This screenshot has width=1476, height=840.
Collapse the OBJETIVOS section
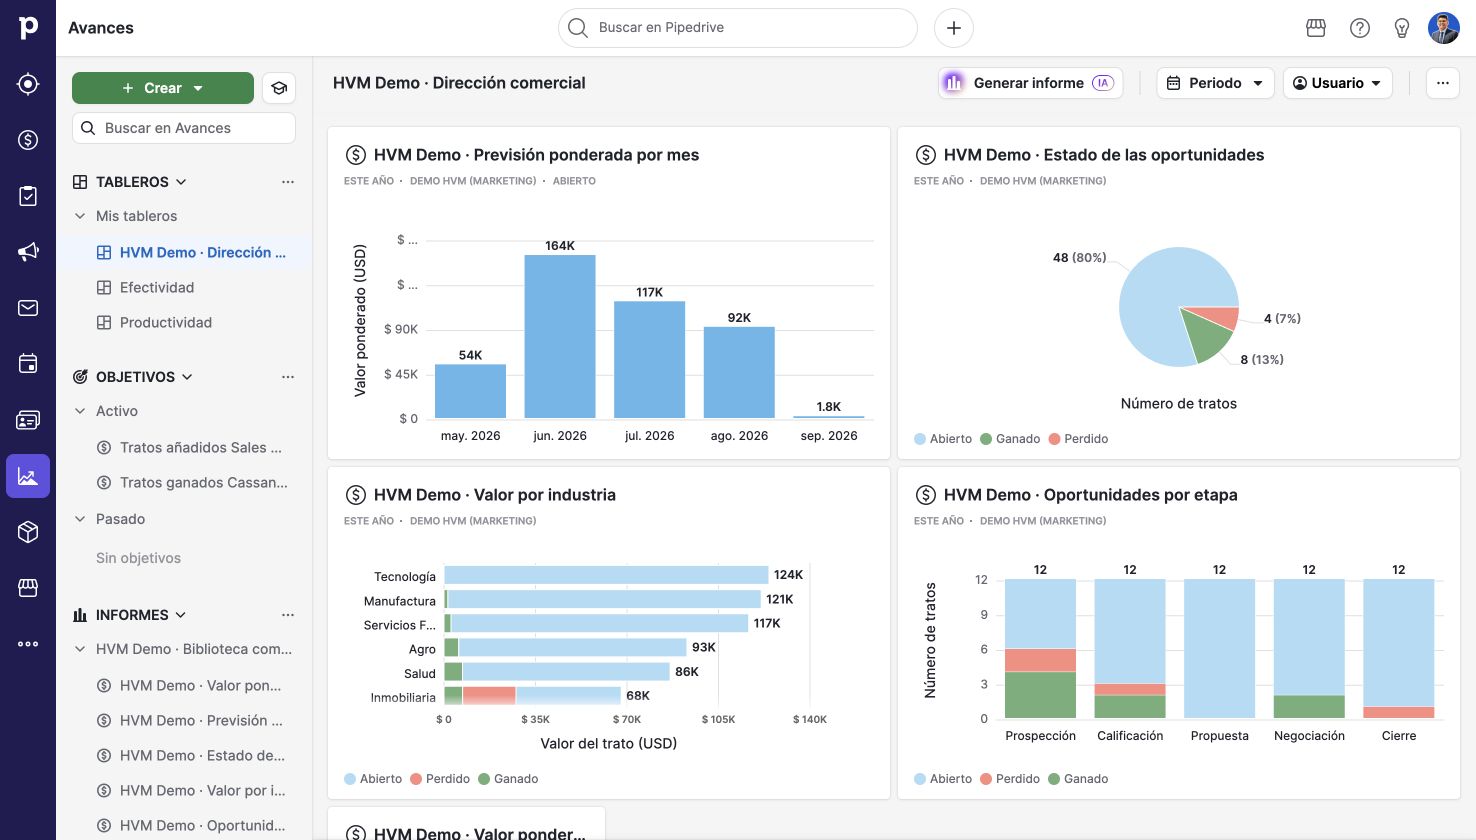187,377
